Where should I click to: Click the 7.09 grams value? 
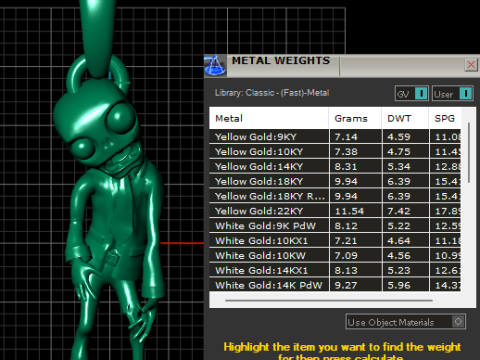(346, 256)
